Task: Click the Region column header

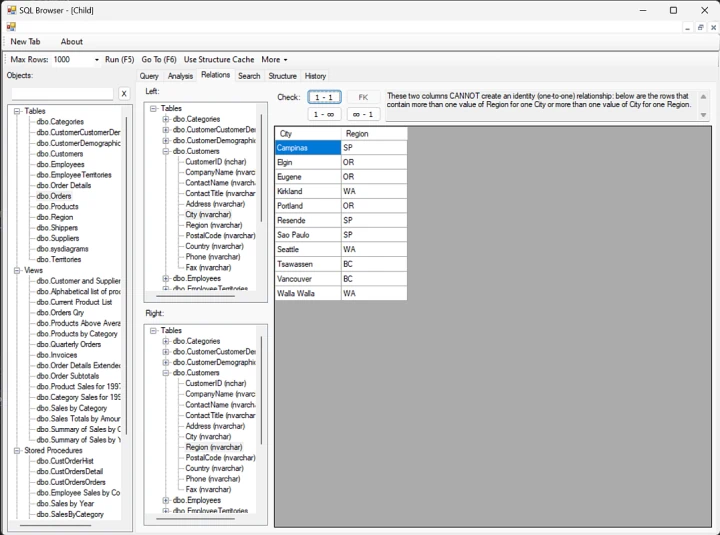Action: coord(374,134)
